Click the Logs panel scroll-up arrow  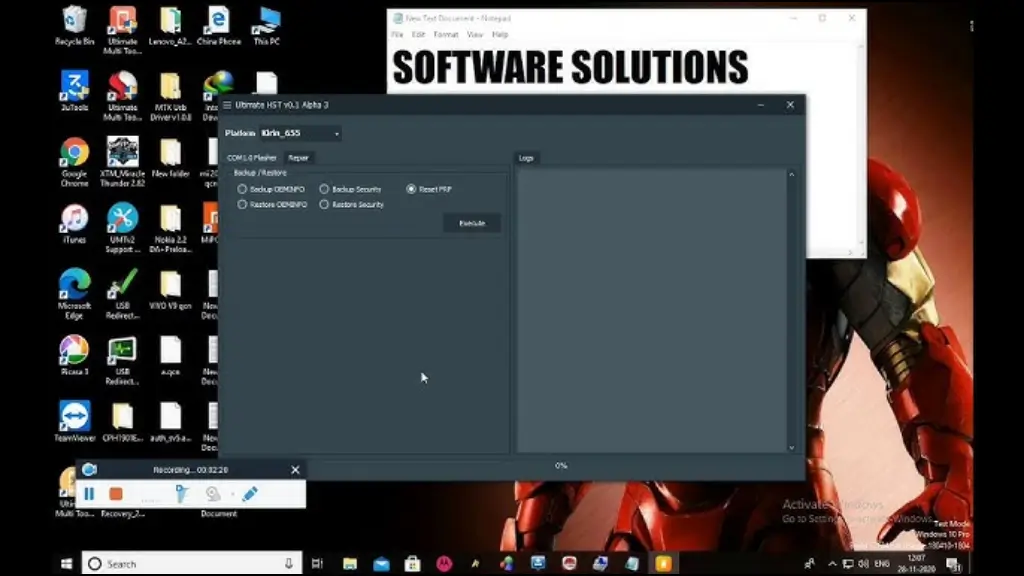pyautogui.click(x=792, y=174)
